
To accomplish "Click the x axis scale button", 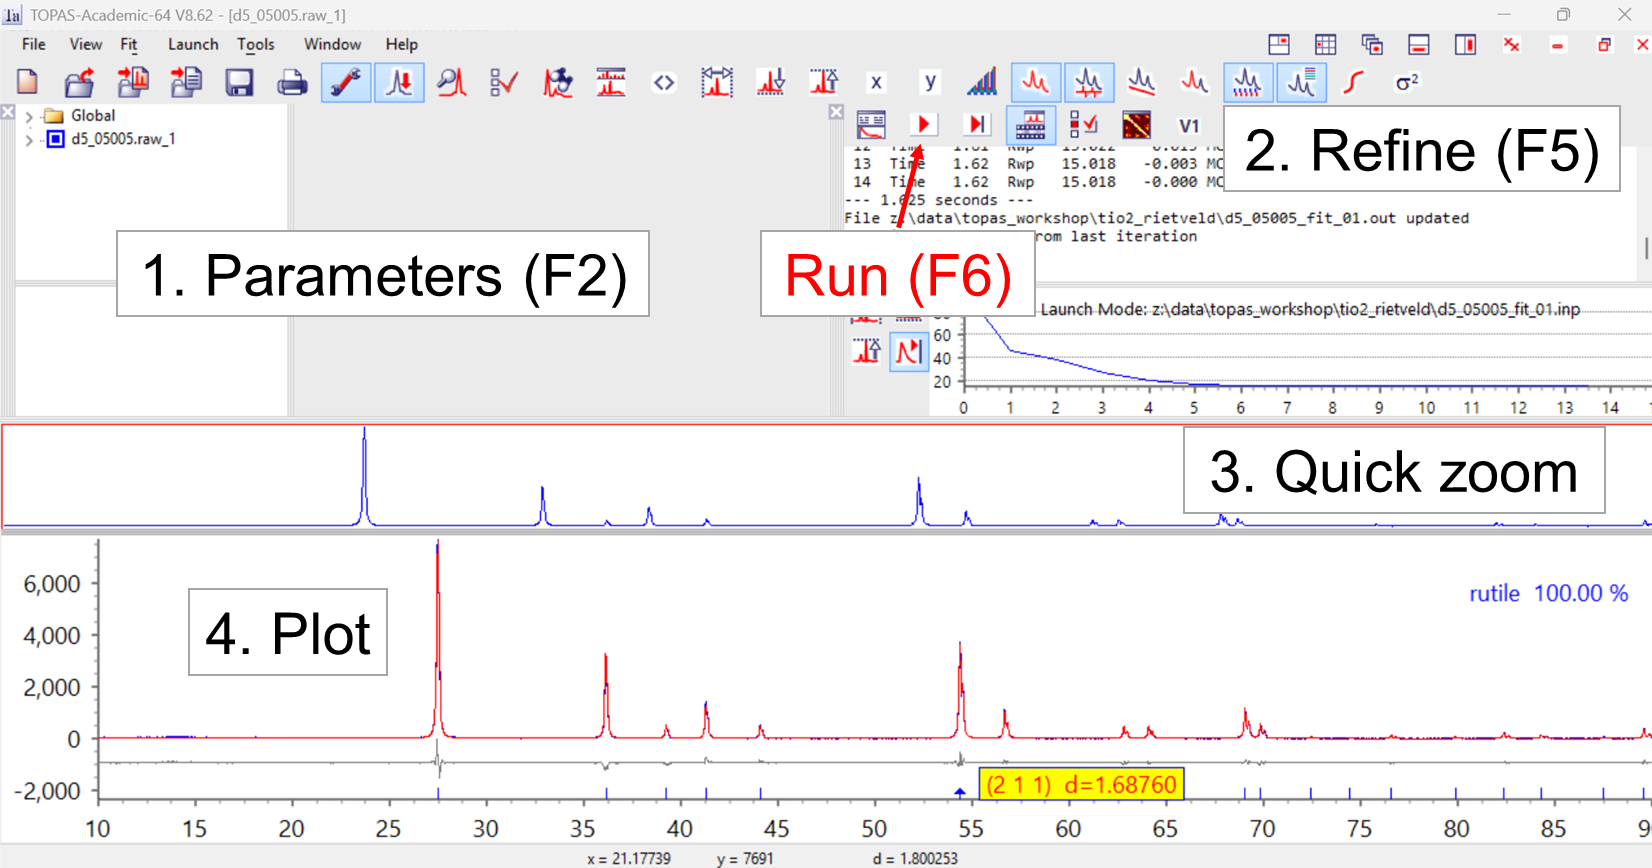I will 876,82.
